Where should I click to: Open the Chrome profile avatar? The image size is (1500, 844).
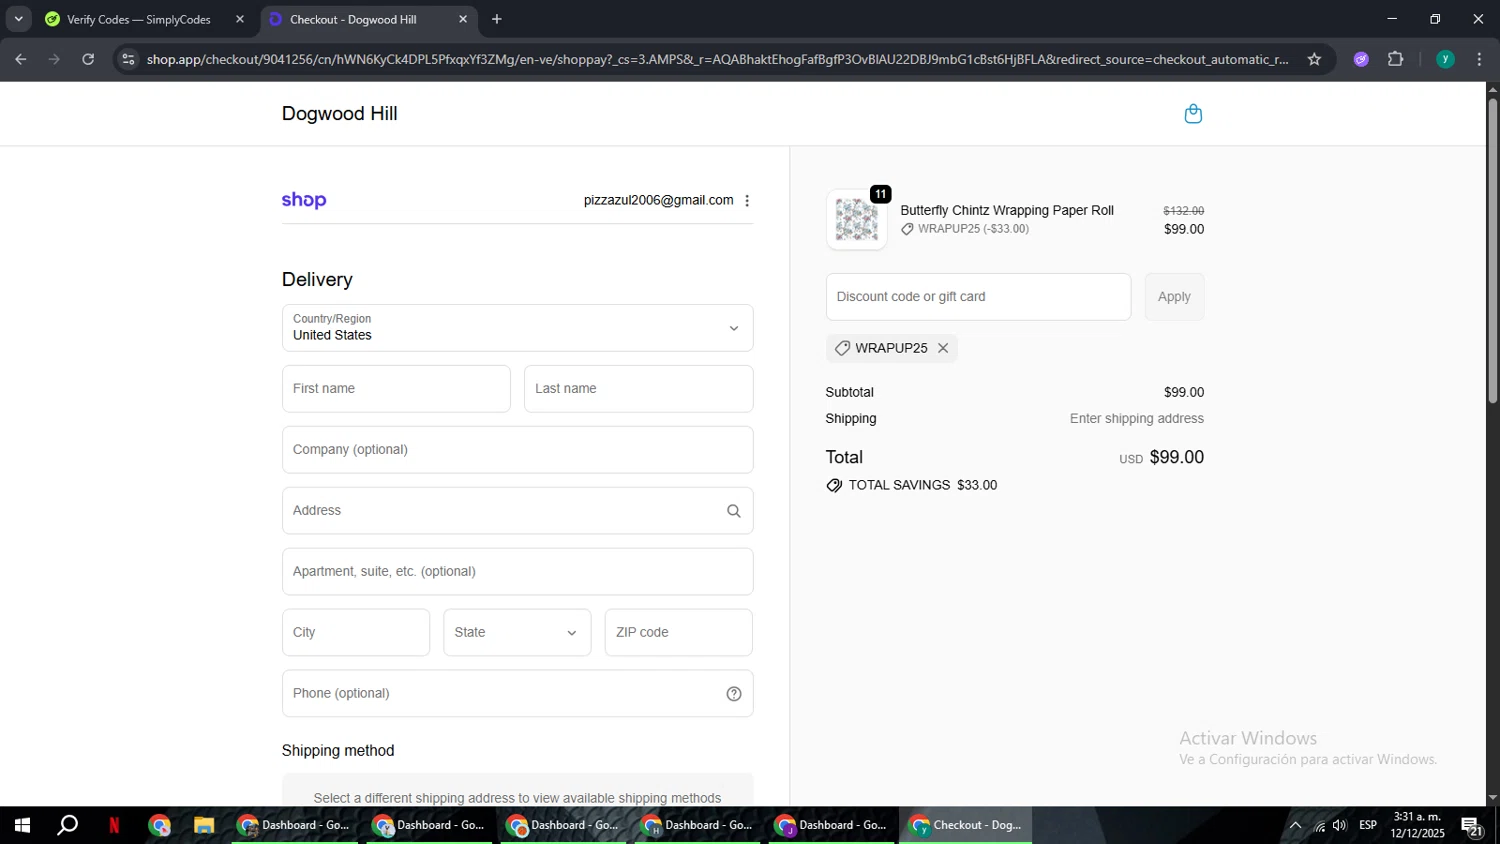pyautogui.click(x=1445, y=59)
